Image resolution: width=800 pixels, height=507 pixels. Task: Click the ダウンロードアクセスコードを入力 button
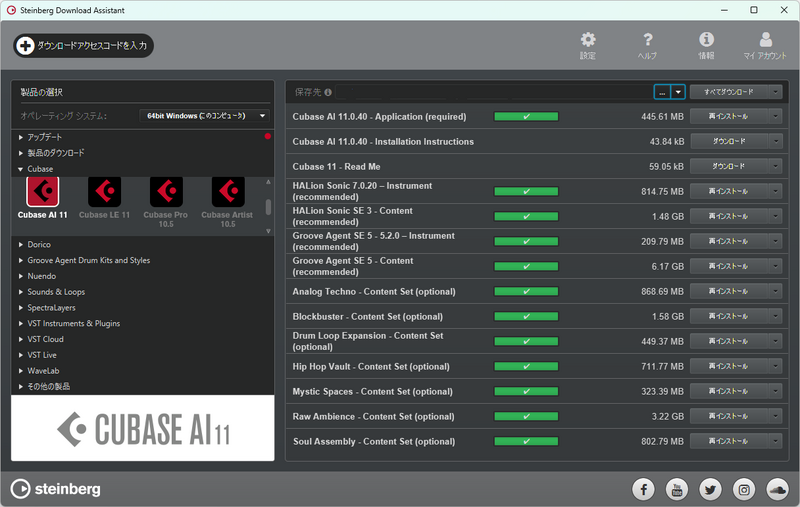click(x=83, y=45)
